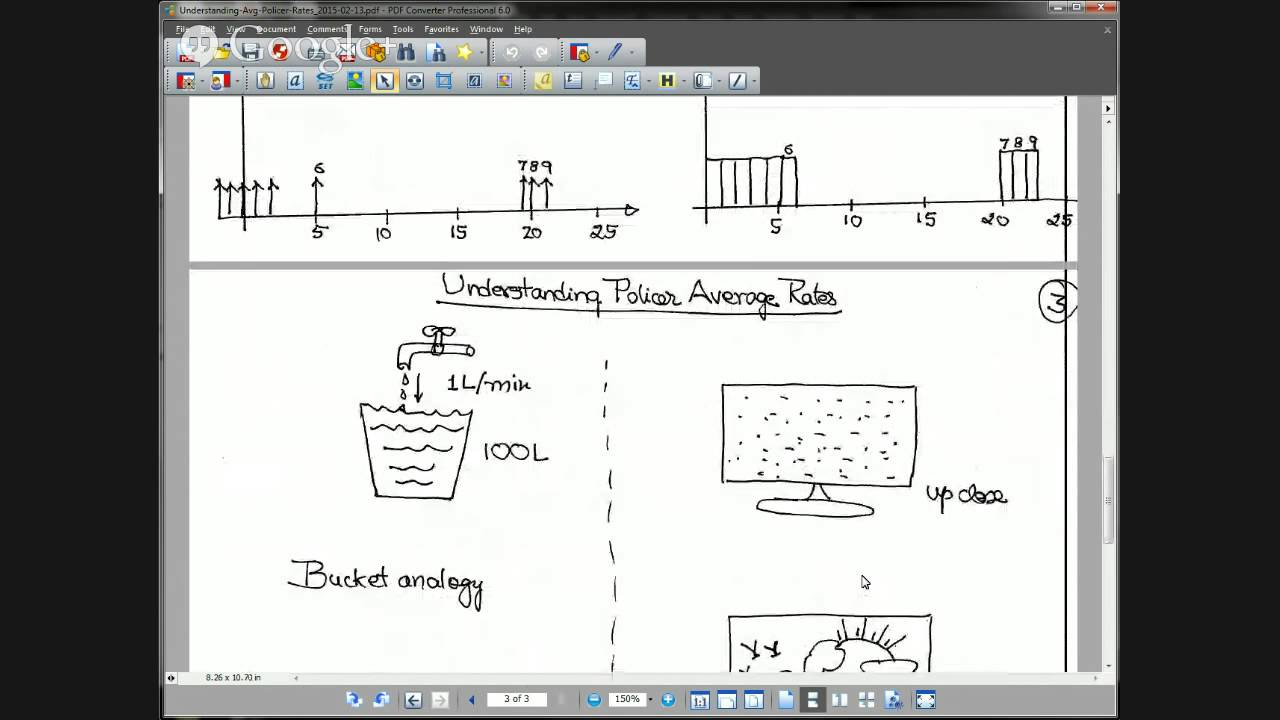Zoom in with the plus button
This screenshot has width=1280, height=720.
pyautogui.click(x=668, y=700)
